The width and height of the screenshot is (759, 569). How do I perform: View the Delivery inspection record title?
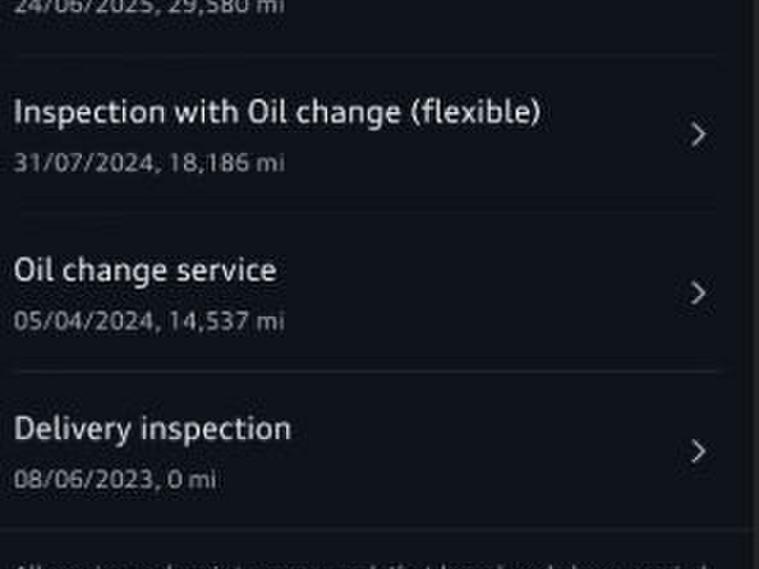pos(152,429)
